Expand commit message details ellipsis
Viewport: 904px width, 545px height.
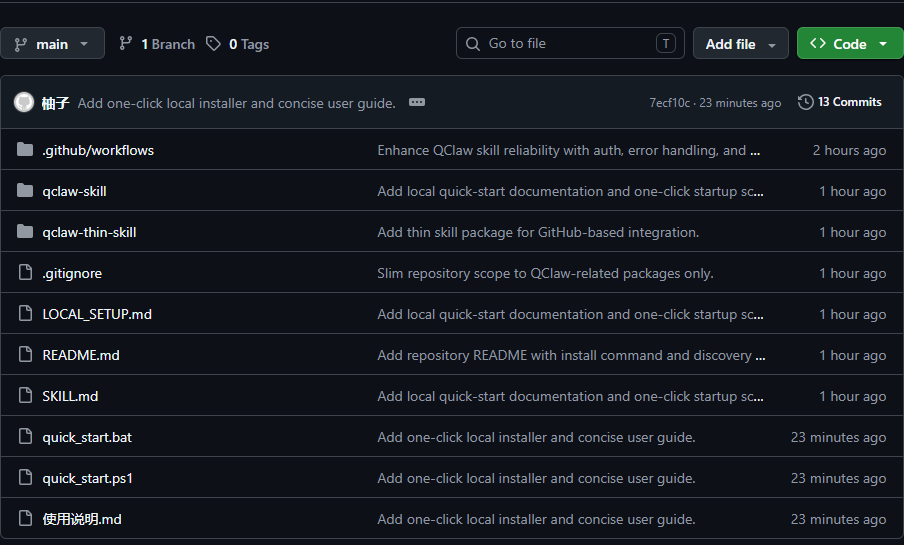(x=417, y=102)
